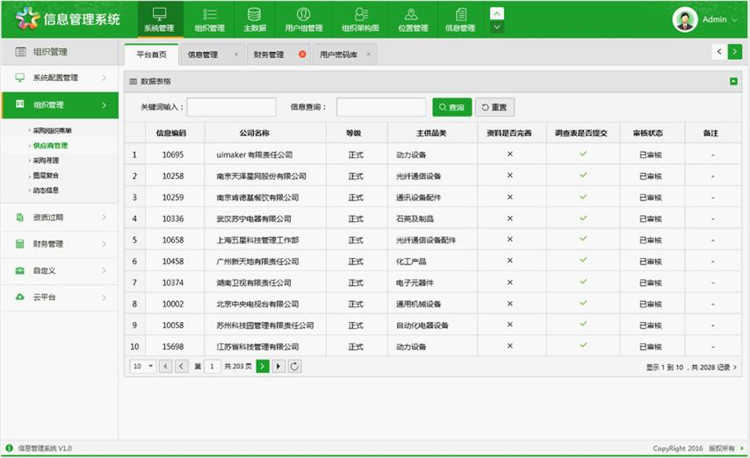
Task: Click the colorful star system logo
Action: (x=27, y=19)
